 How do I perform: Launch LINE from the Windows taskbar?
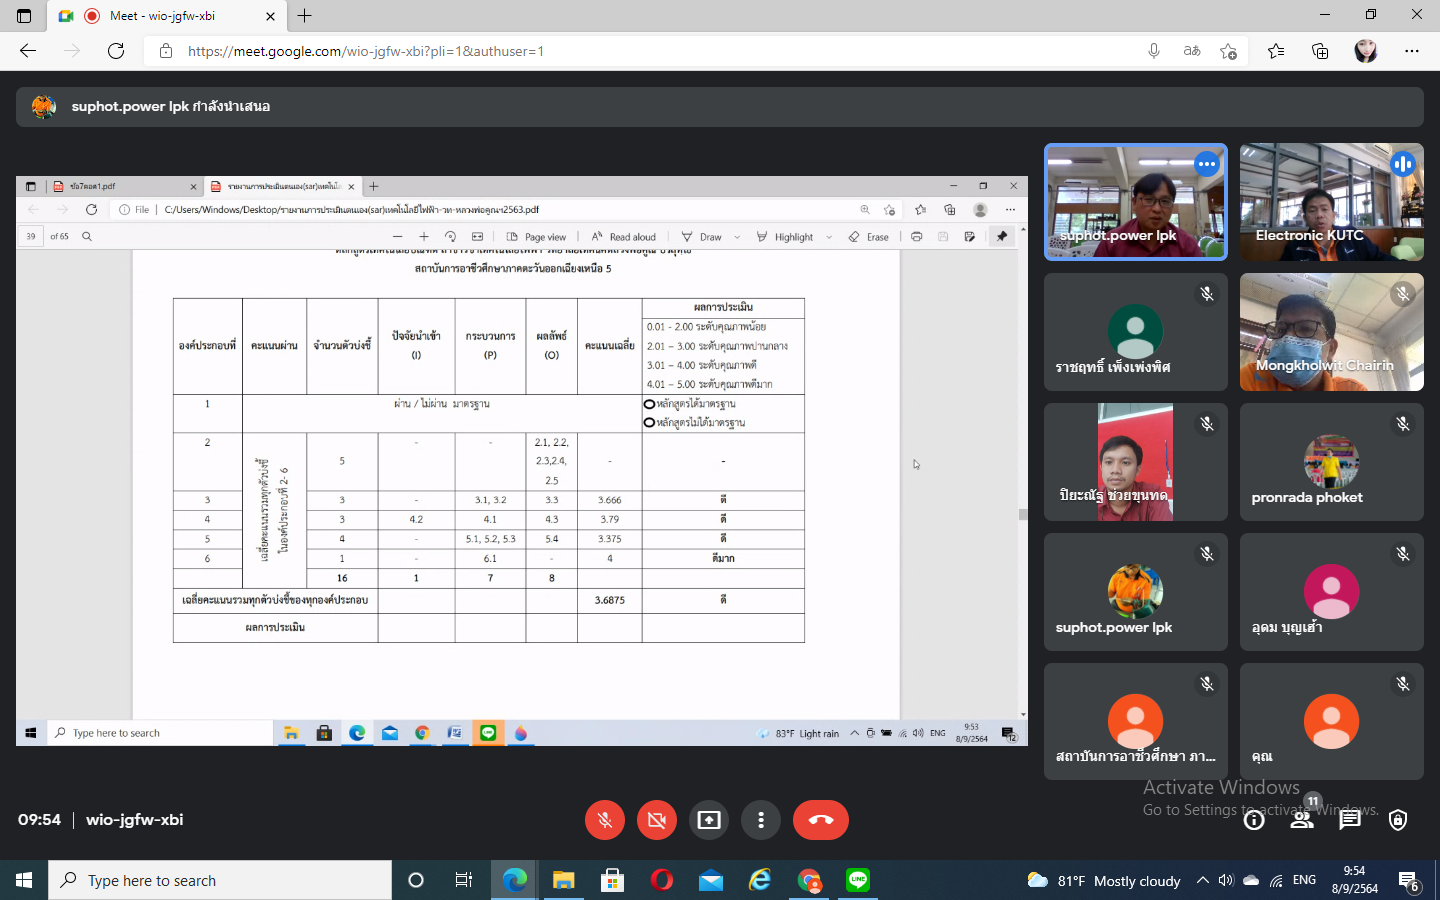pos(858,880)
